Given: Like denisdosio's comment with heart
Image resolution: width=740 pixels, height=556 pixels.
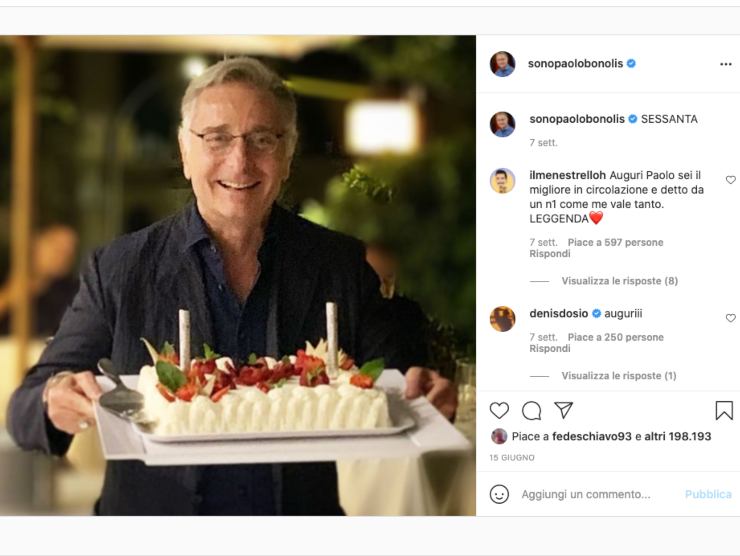Looking at the screenshot, I should click(730, 318).
